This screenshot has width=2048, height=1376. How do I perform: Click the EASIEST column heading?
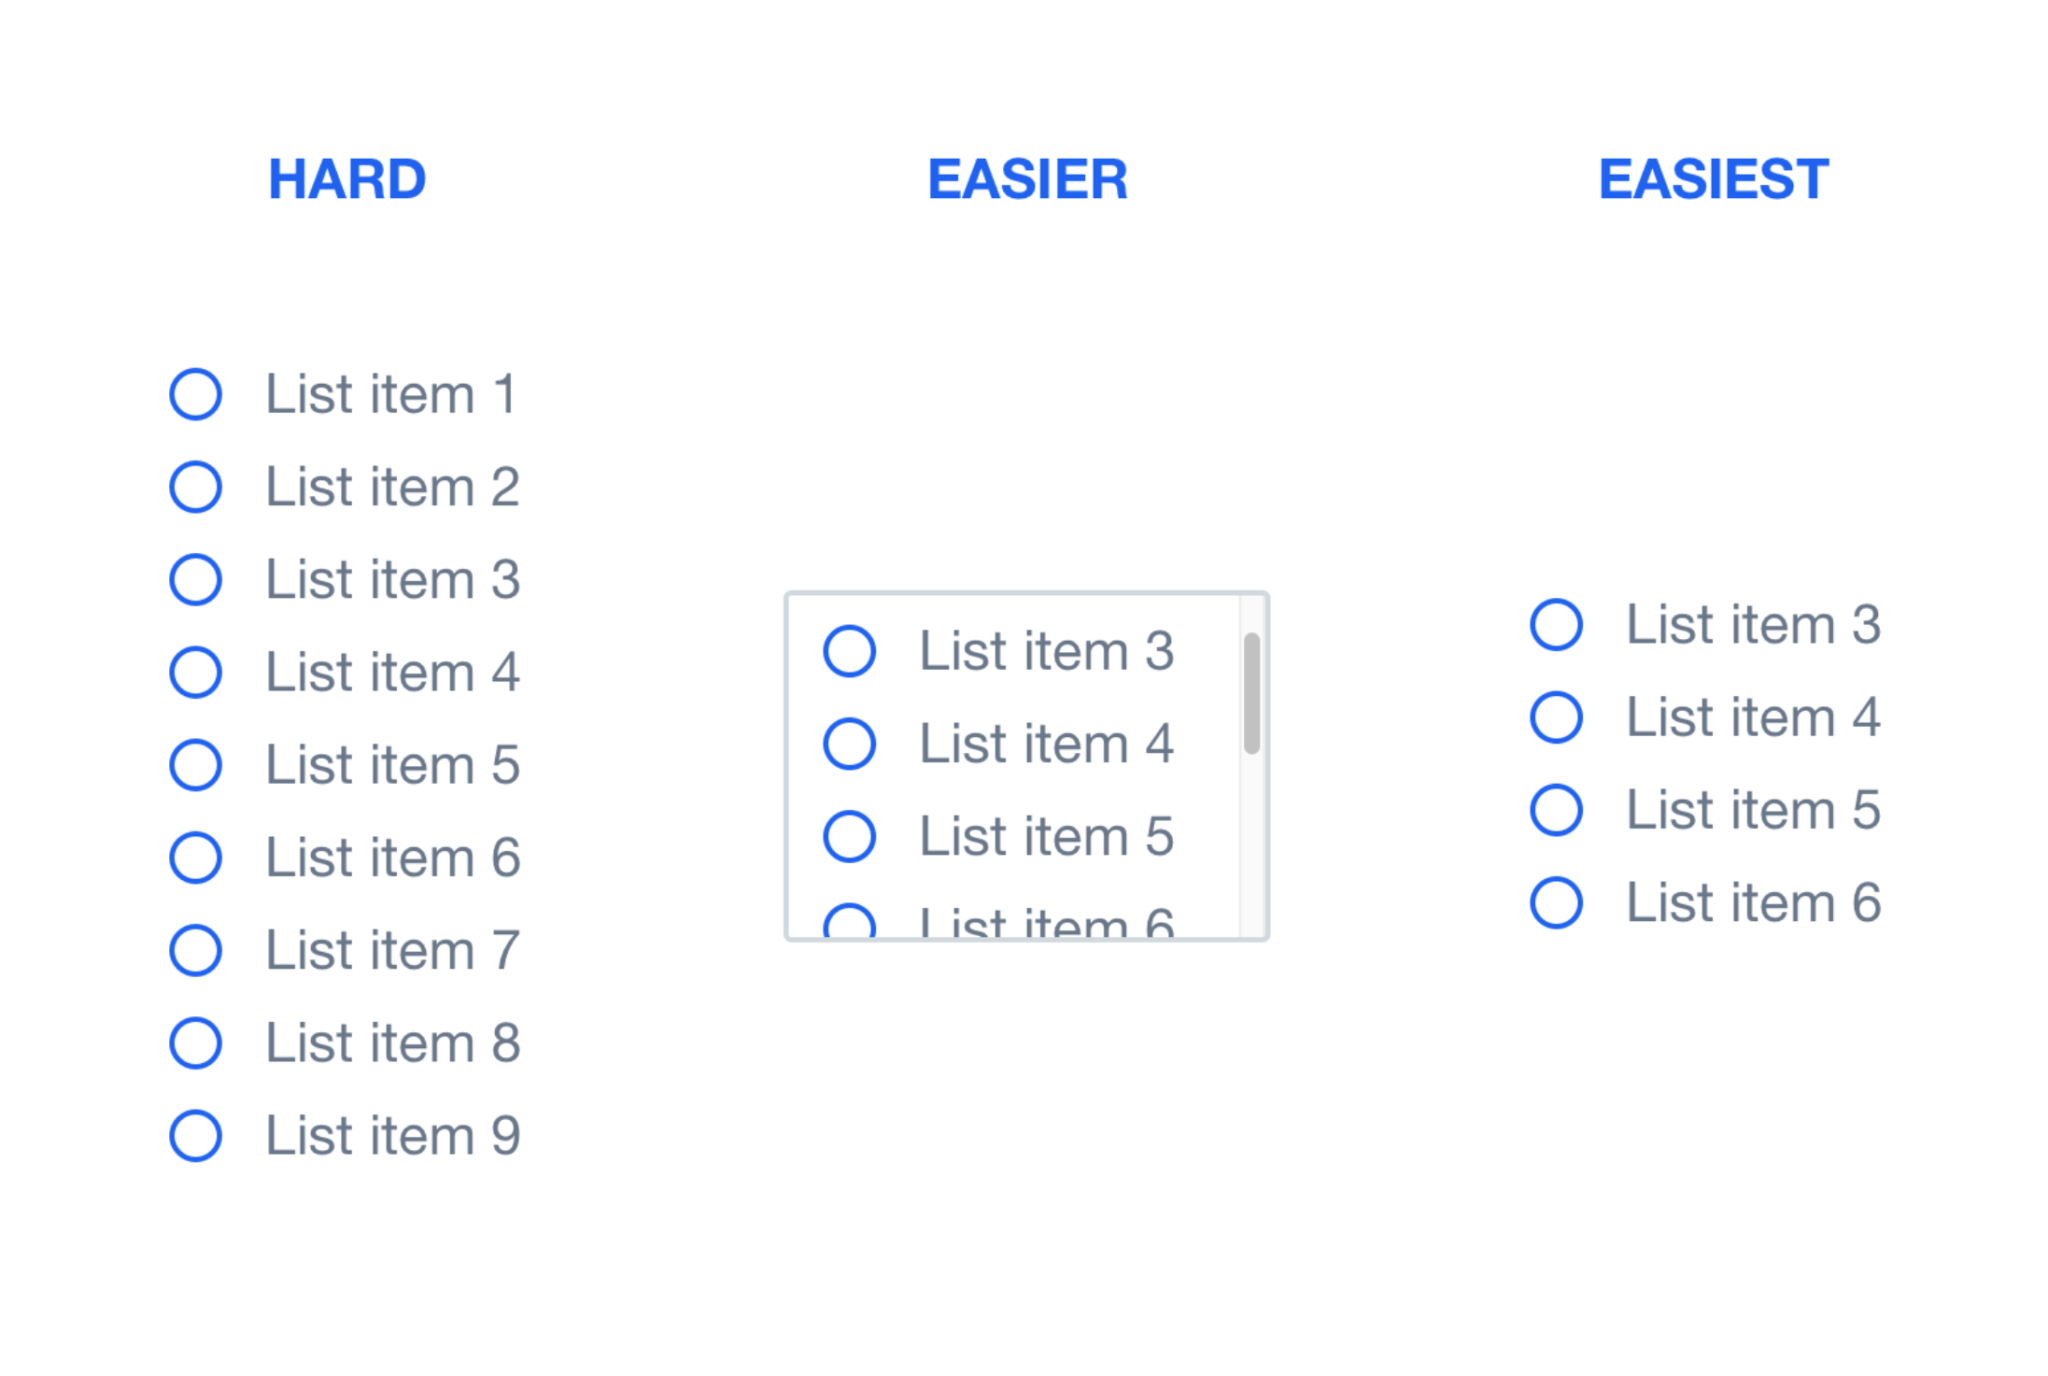(x=1713, y=180)
